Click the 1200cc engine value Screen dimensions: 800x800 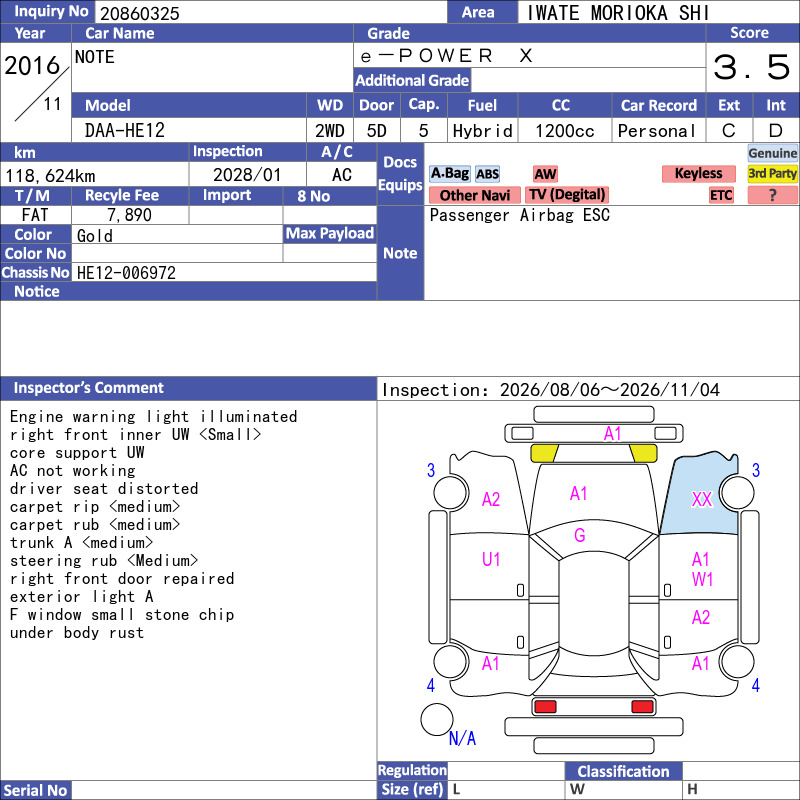pos(564,131)
